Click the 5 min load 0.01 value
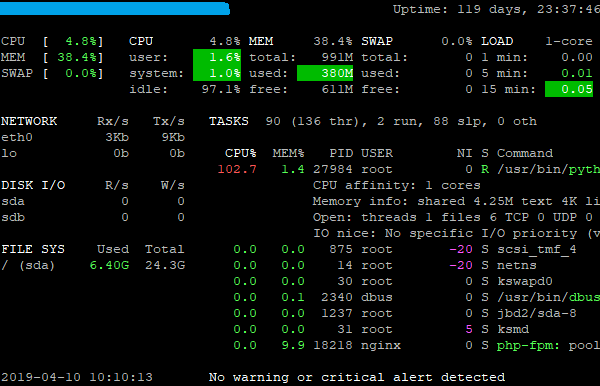Screen dimensions: 600x386 (577, 73)
